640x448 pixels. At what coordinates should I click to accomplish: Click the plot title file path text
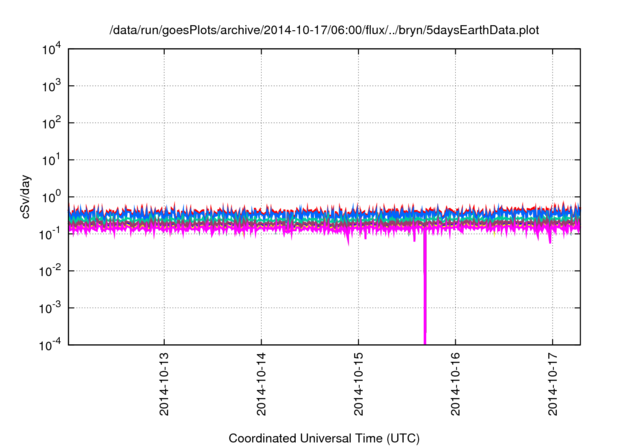click(x=324, y=30)
